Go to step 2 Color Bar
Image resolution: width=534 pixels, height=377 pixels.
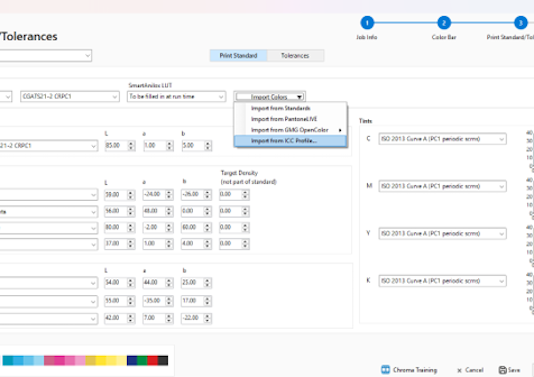click(x=444, y=23)
